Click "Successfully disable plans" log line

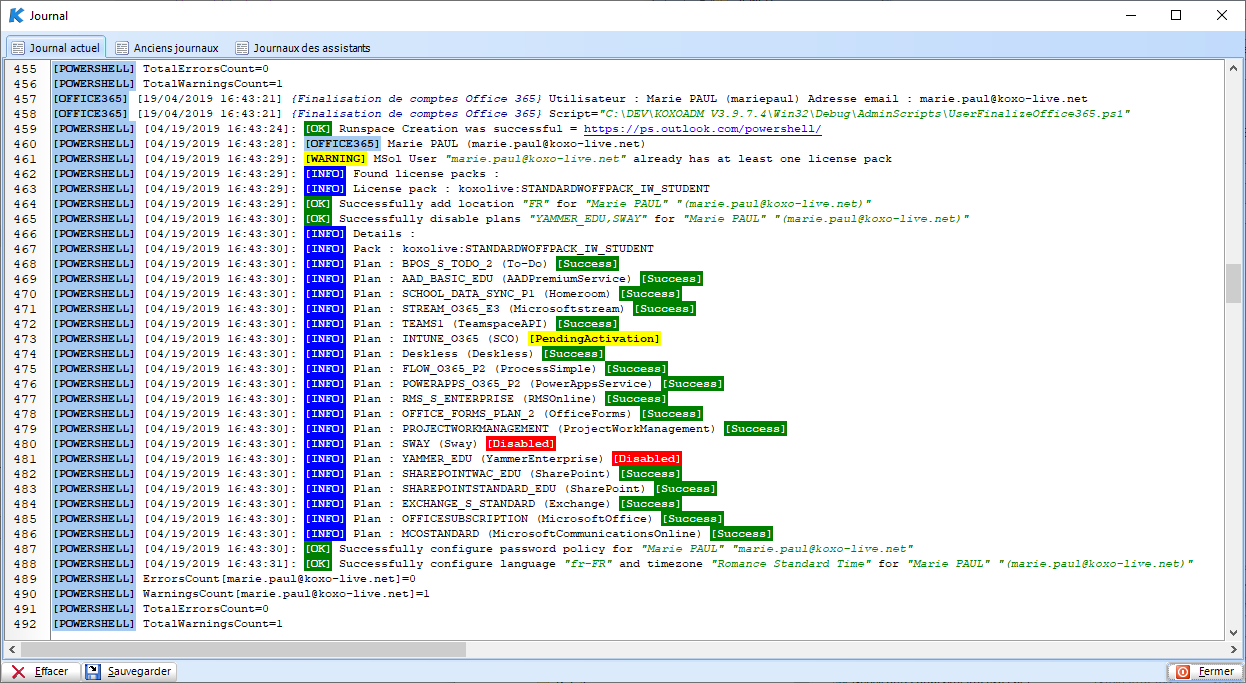[x=654, y=219]
